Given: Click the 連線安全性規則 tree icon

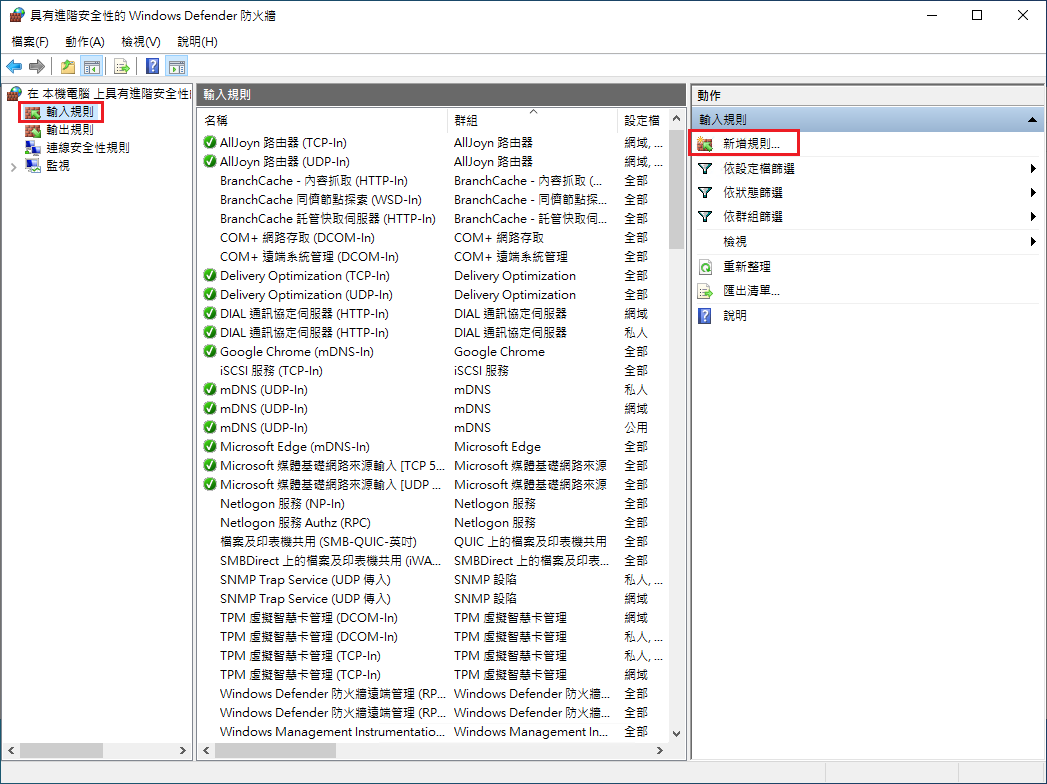Looking at the screenshot, I should tap(33, 148).
